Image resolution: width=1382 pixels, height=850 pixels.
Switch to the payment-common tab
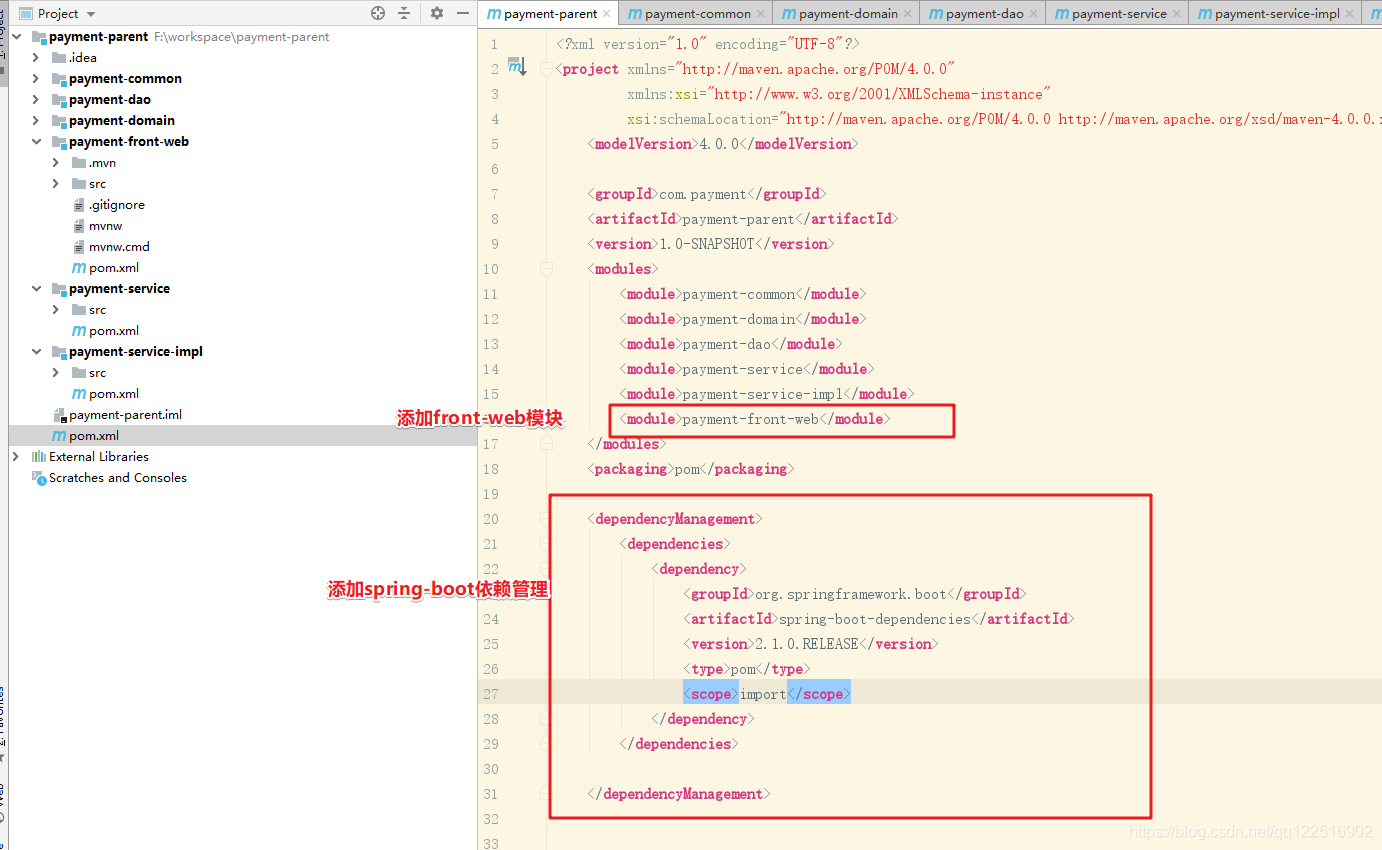pyautogui.click(x=696, y=14)
